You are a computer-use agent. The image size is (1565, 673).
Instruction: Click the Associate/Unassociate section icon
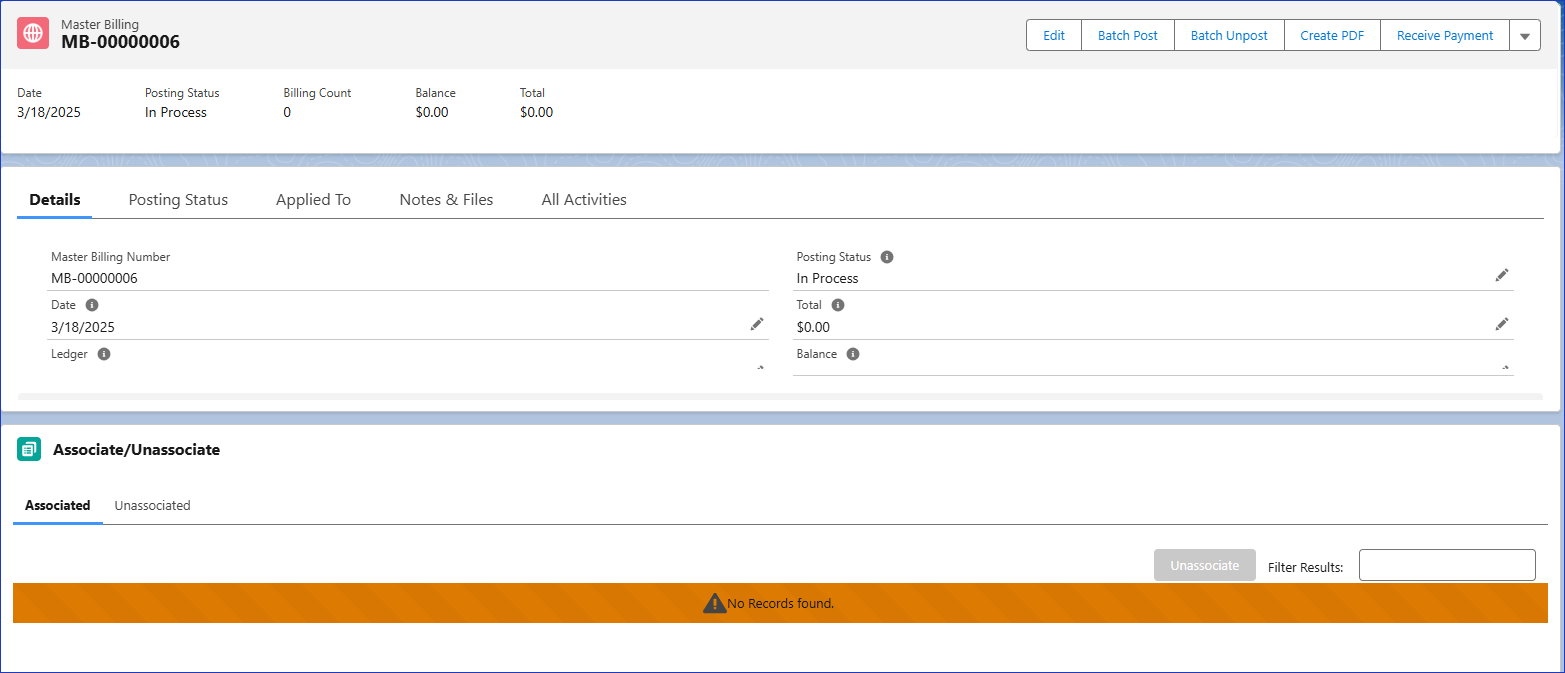tap(29, 450)
